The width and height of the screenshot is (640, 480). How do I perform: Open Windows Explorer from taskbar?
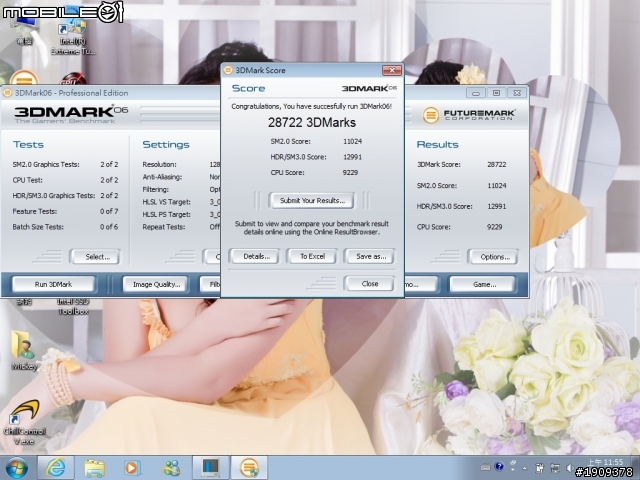tap(94, 468)
